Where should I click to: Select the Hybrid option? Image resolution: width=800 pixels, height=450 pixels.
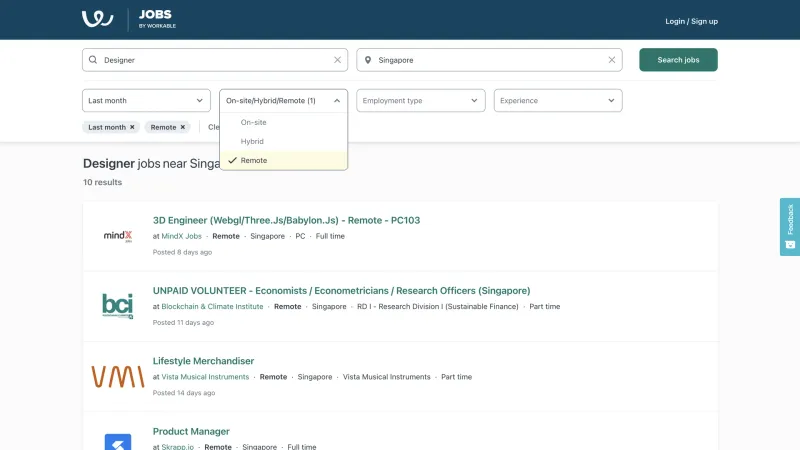point(284,141)
